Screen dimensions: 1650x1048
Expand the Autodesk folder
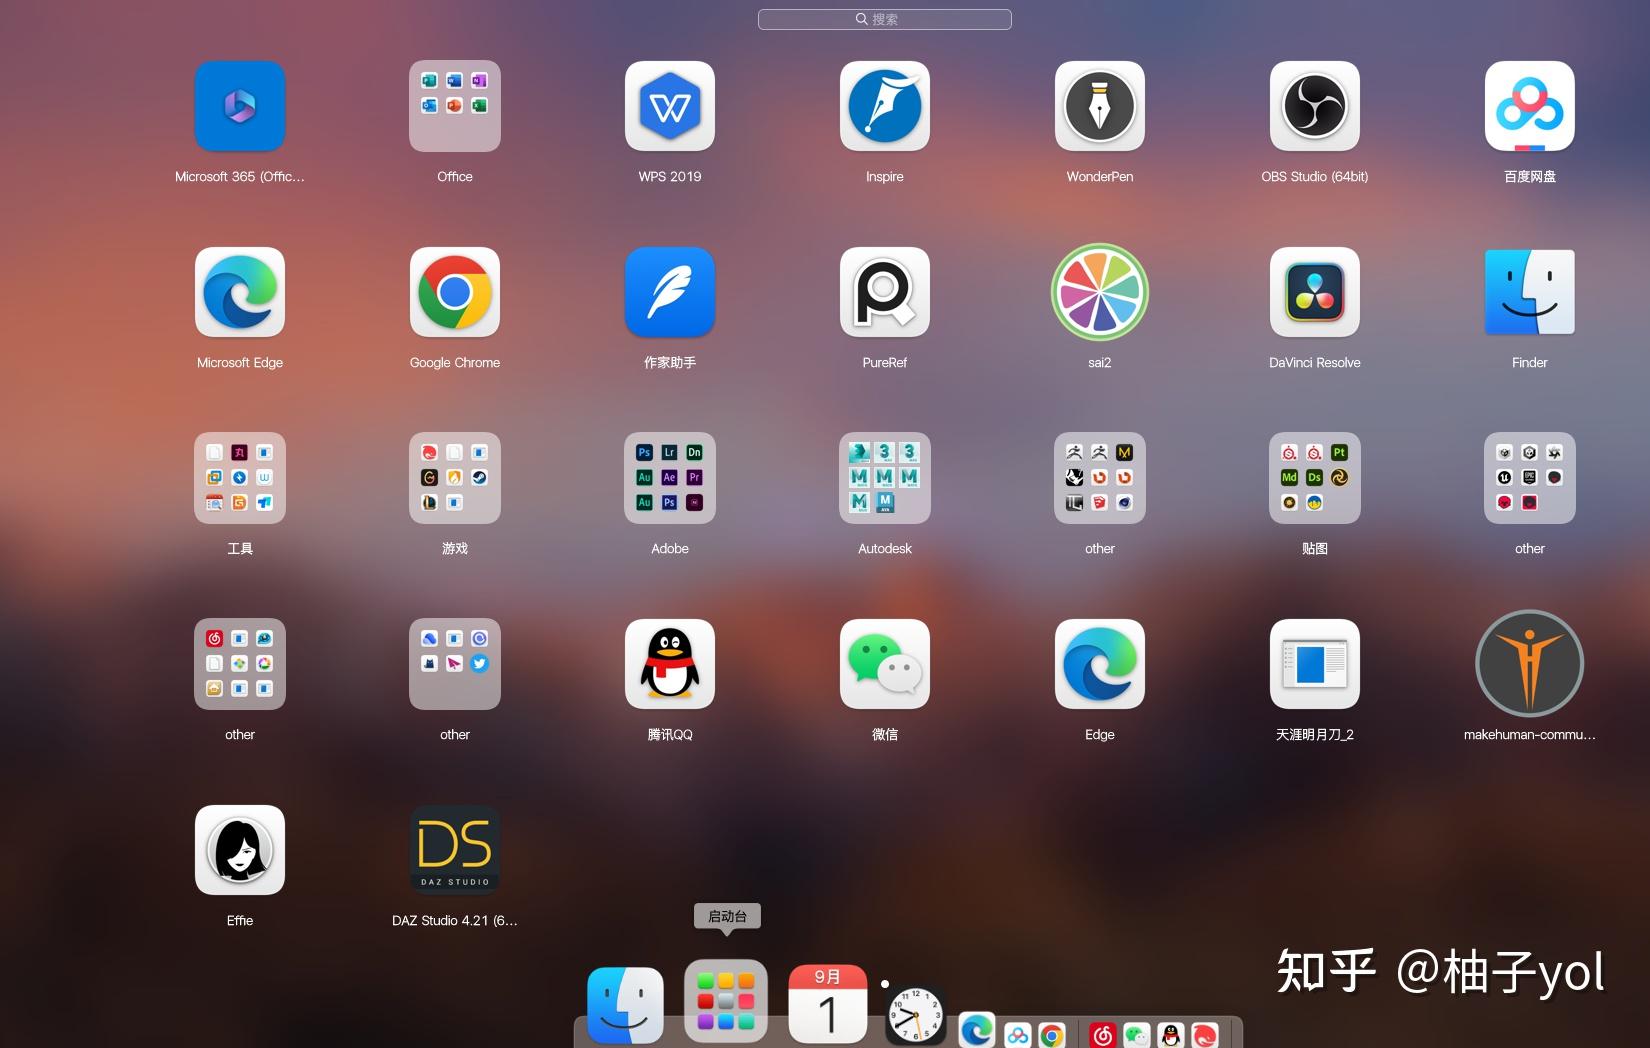click(884, 478)
